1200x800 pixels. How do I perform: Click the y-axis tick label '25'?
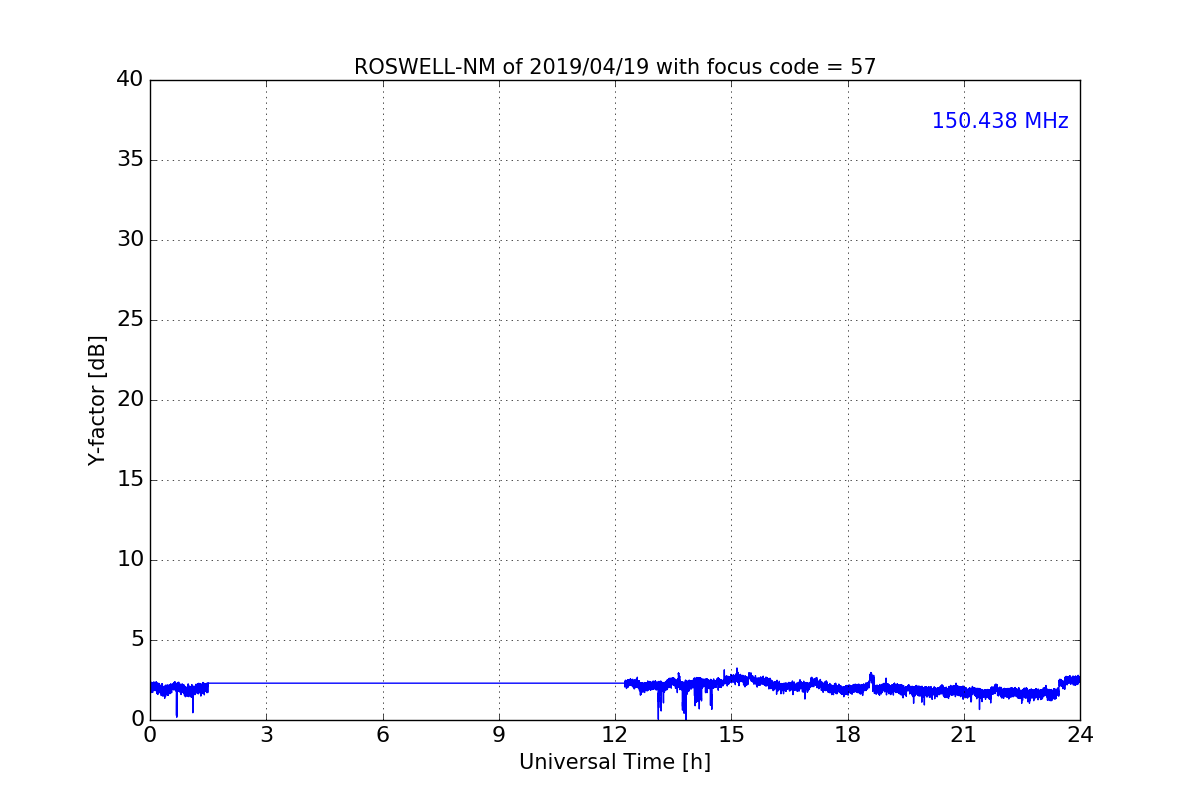point(130,319)
